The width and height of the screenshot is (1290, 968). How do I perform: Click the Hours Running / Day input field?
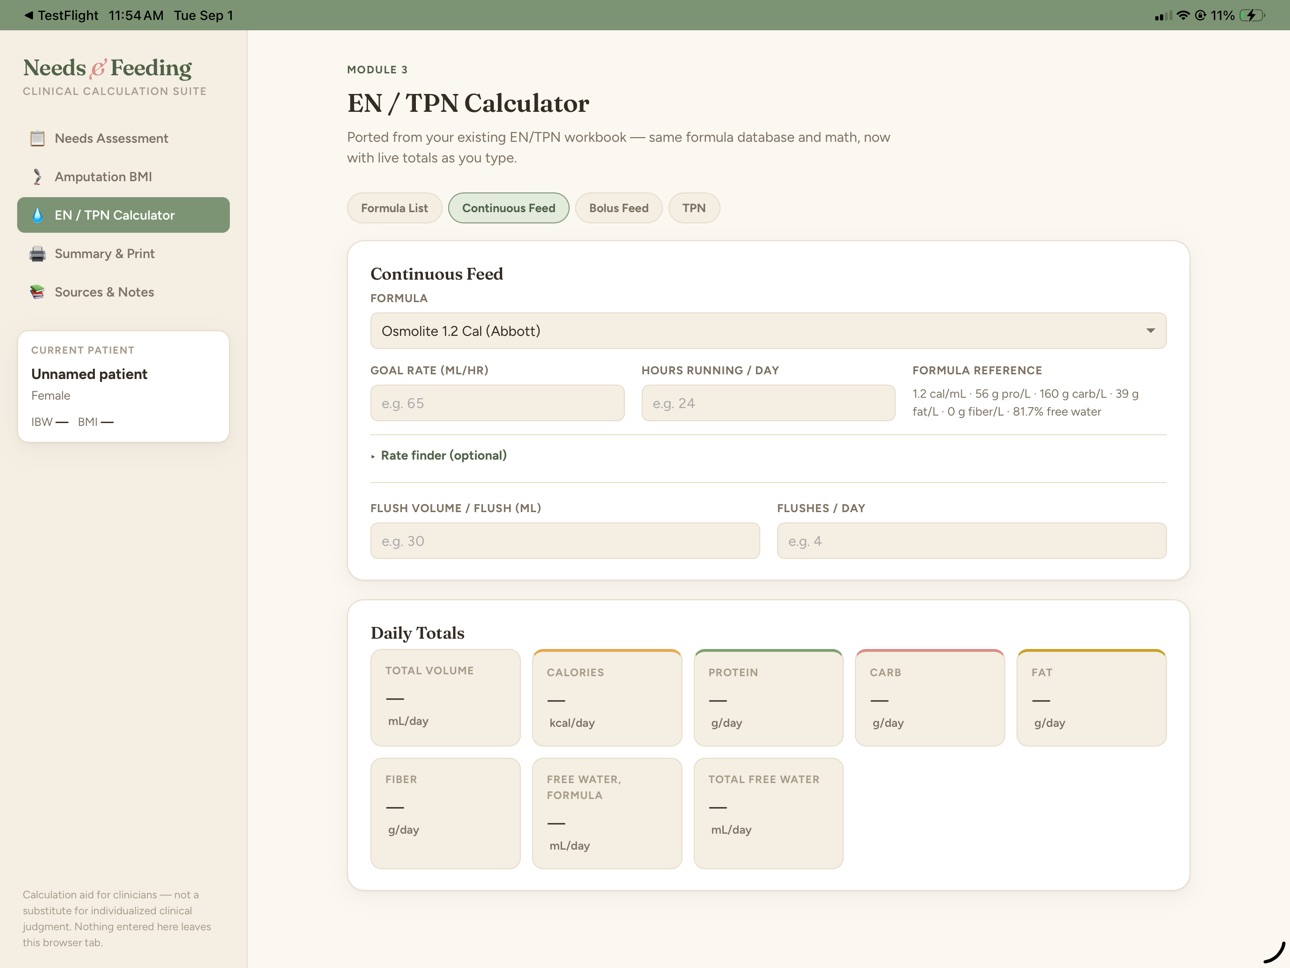click(x=768, y=403)
